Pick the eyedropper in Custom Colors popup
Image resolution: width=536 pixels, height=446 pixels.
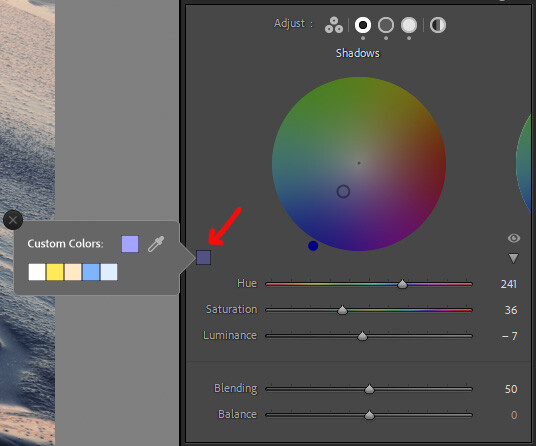(x=156, y=244)
